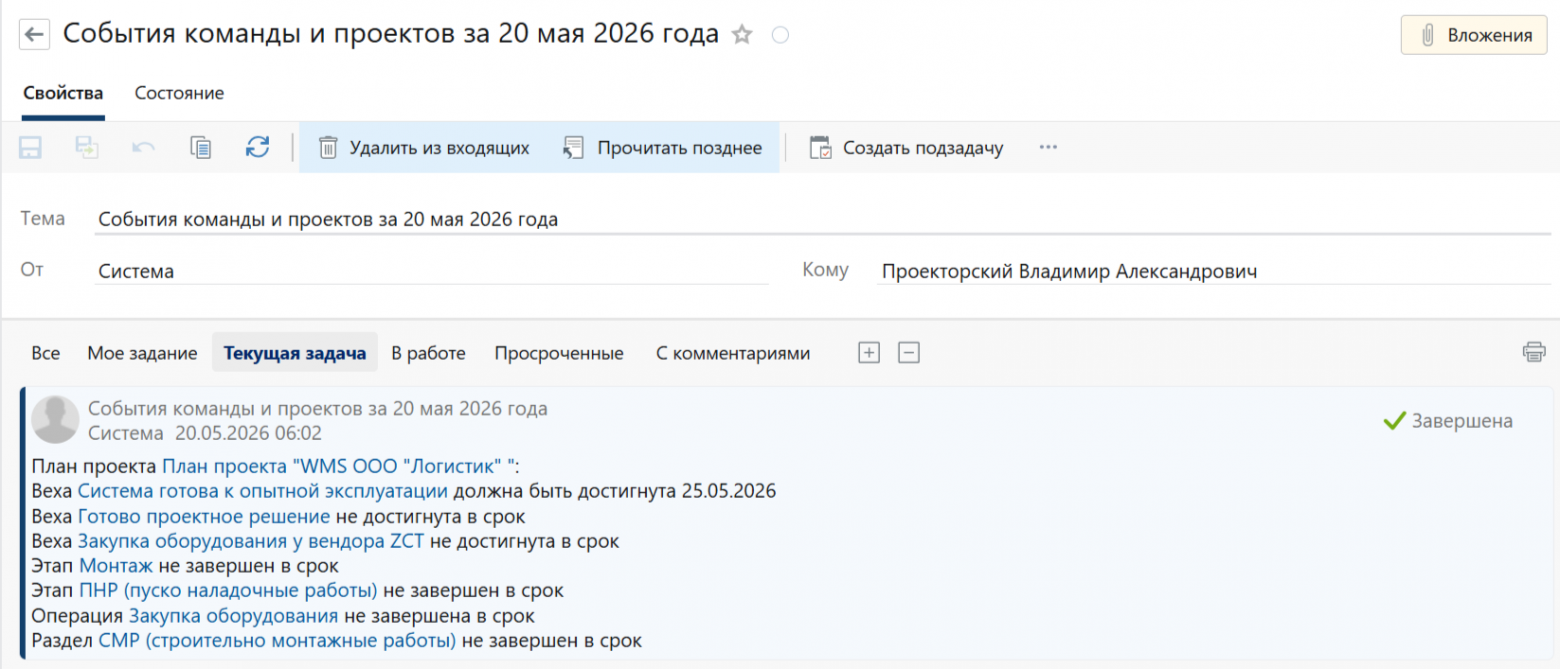Select the Просроченные filter tab
Image resolution: width=1560 pixels, height=669 pixels.
coord(559,353)
